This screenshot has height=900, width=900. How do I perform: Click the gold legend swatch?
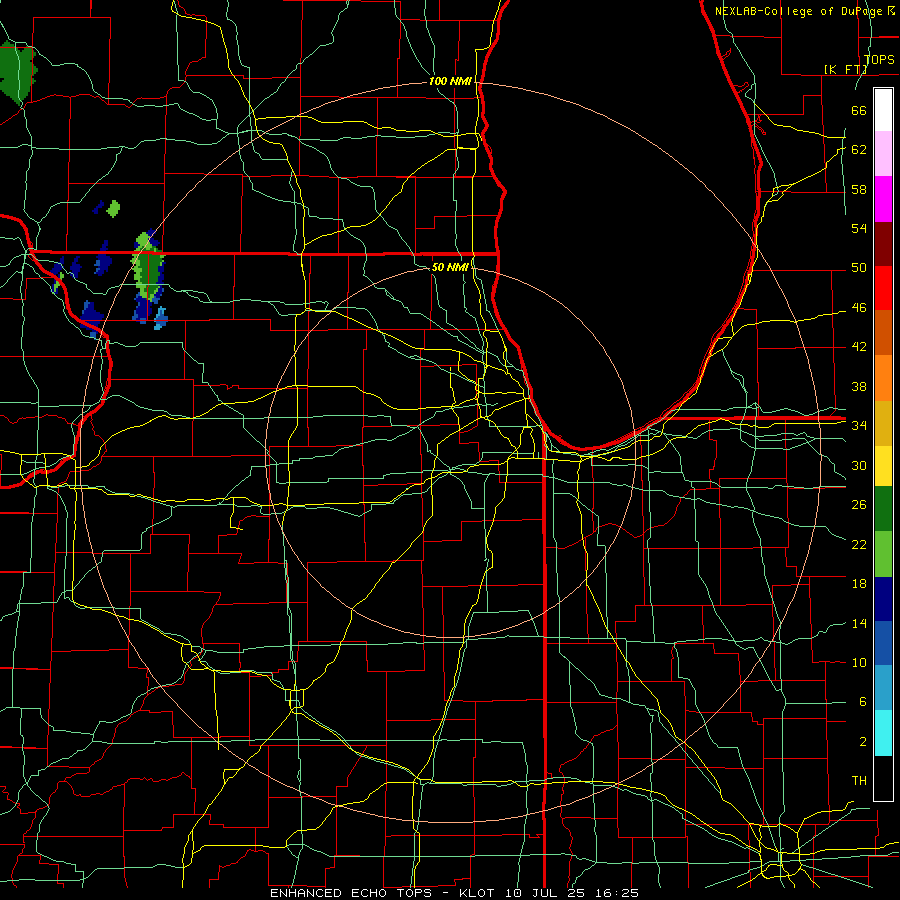(883, 422)
